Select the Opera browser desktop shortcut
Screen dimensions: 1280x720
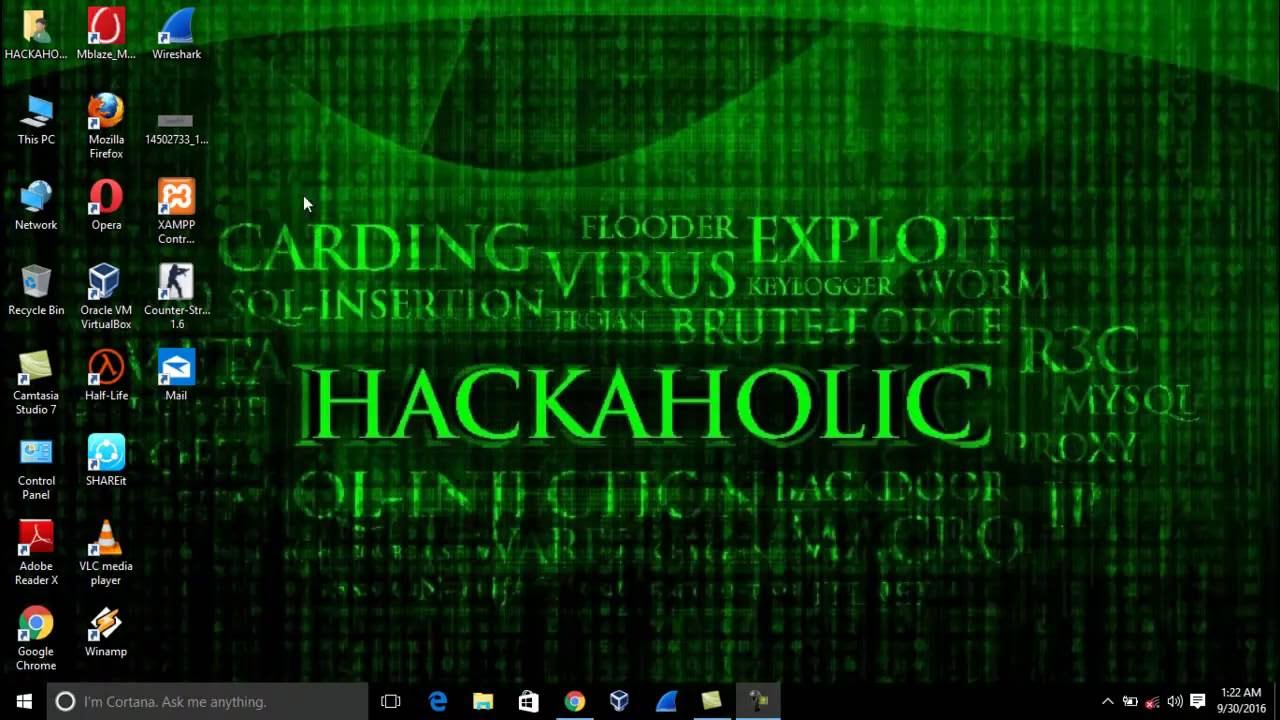[106, 205]
